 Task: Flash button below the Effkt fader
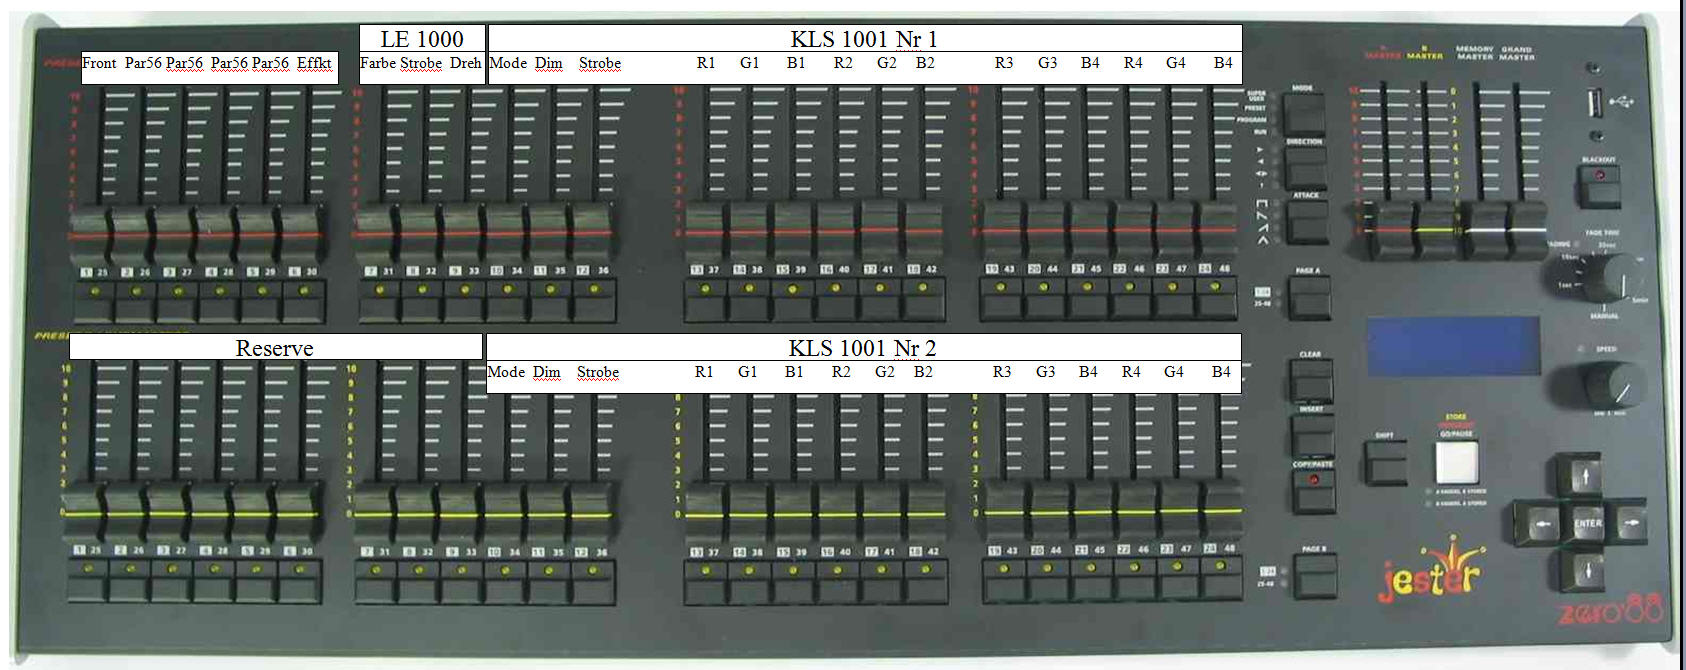coord(304,302)
